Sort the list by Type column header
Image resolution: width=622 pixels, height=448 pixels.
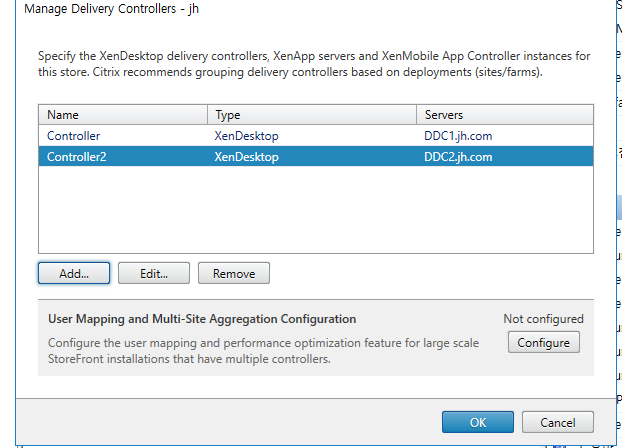(x=312, y=115)
